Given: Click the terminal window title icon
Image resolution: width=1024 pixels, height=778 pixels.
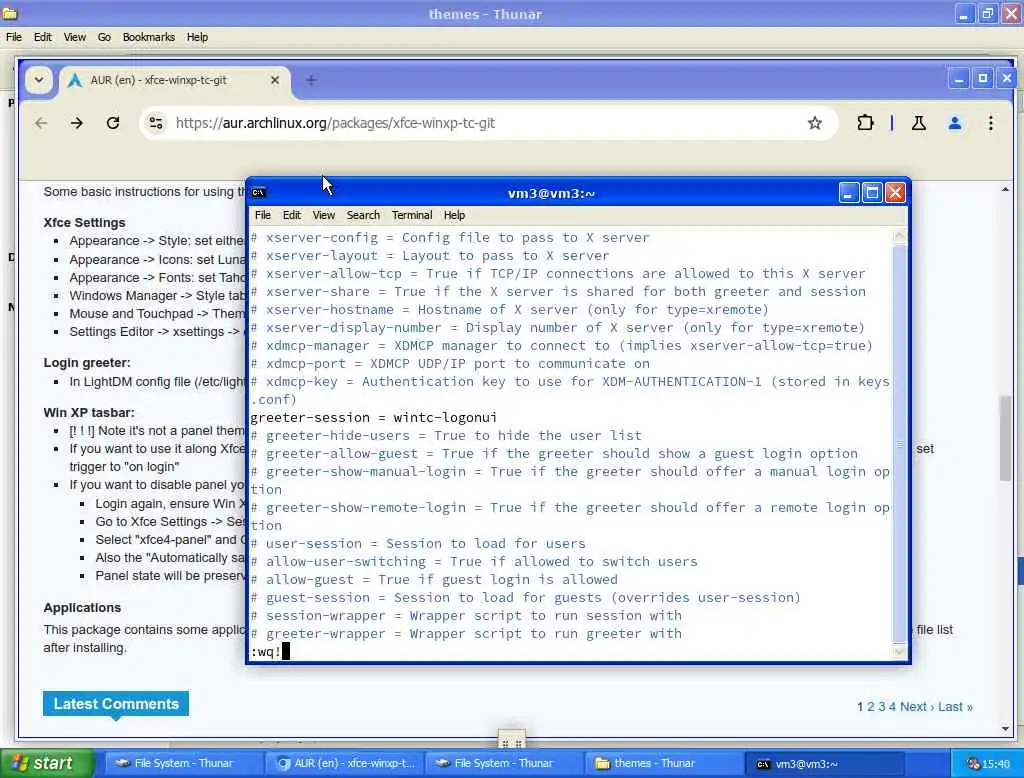Looking at the screenshot, I should (259, 193).
